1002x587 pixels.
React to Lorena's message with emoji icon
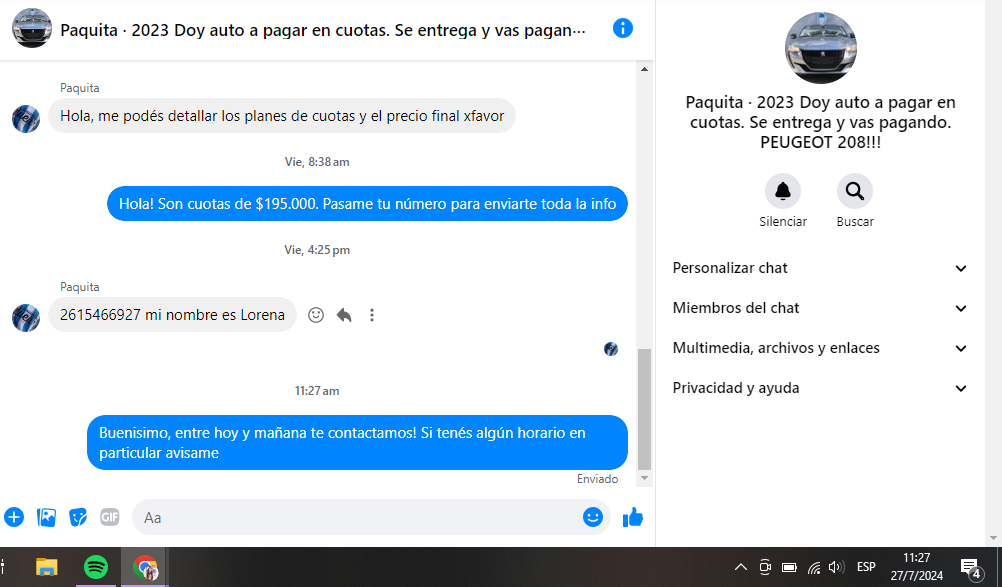click(x=316, y=315)
